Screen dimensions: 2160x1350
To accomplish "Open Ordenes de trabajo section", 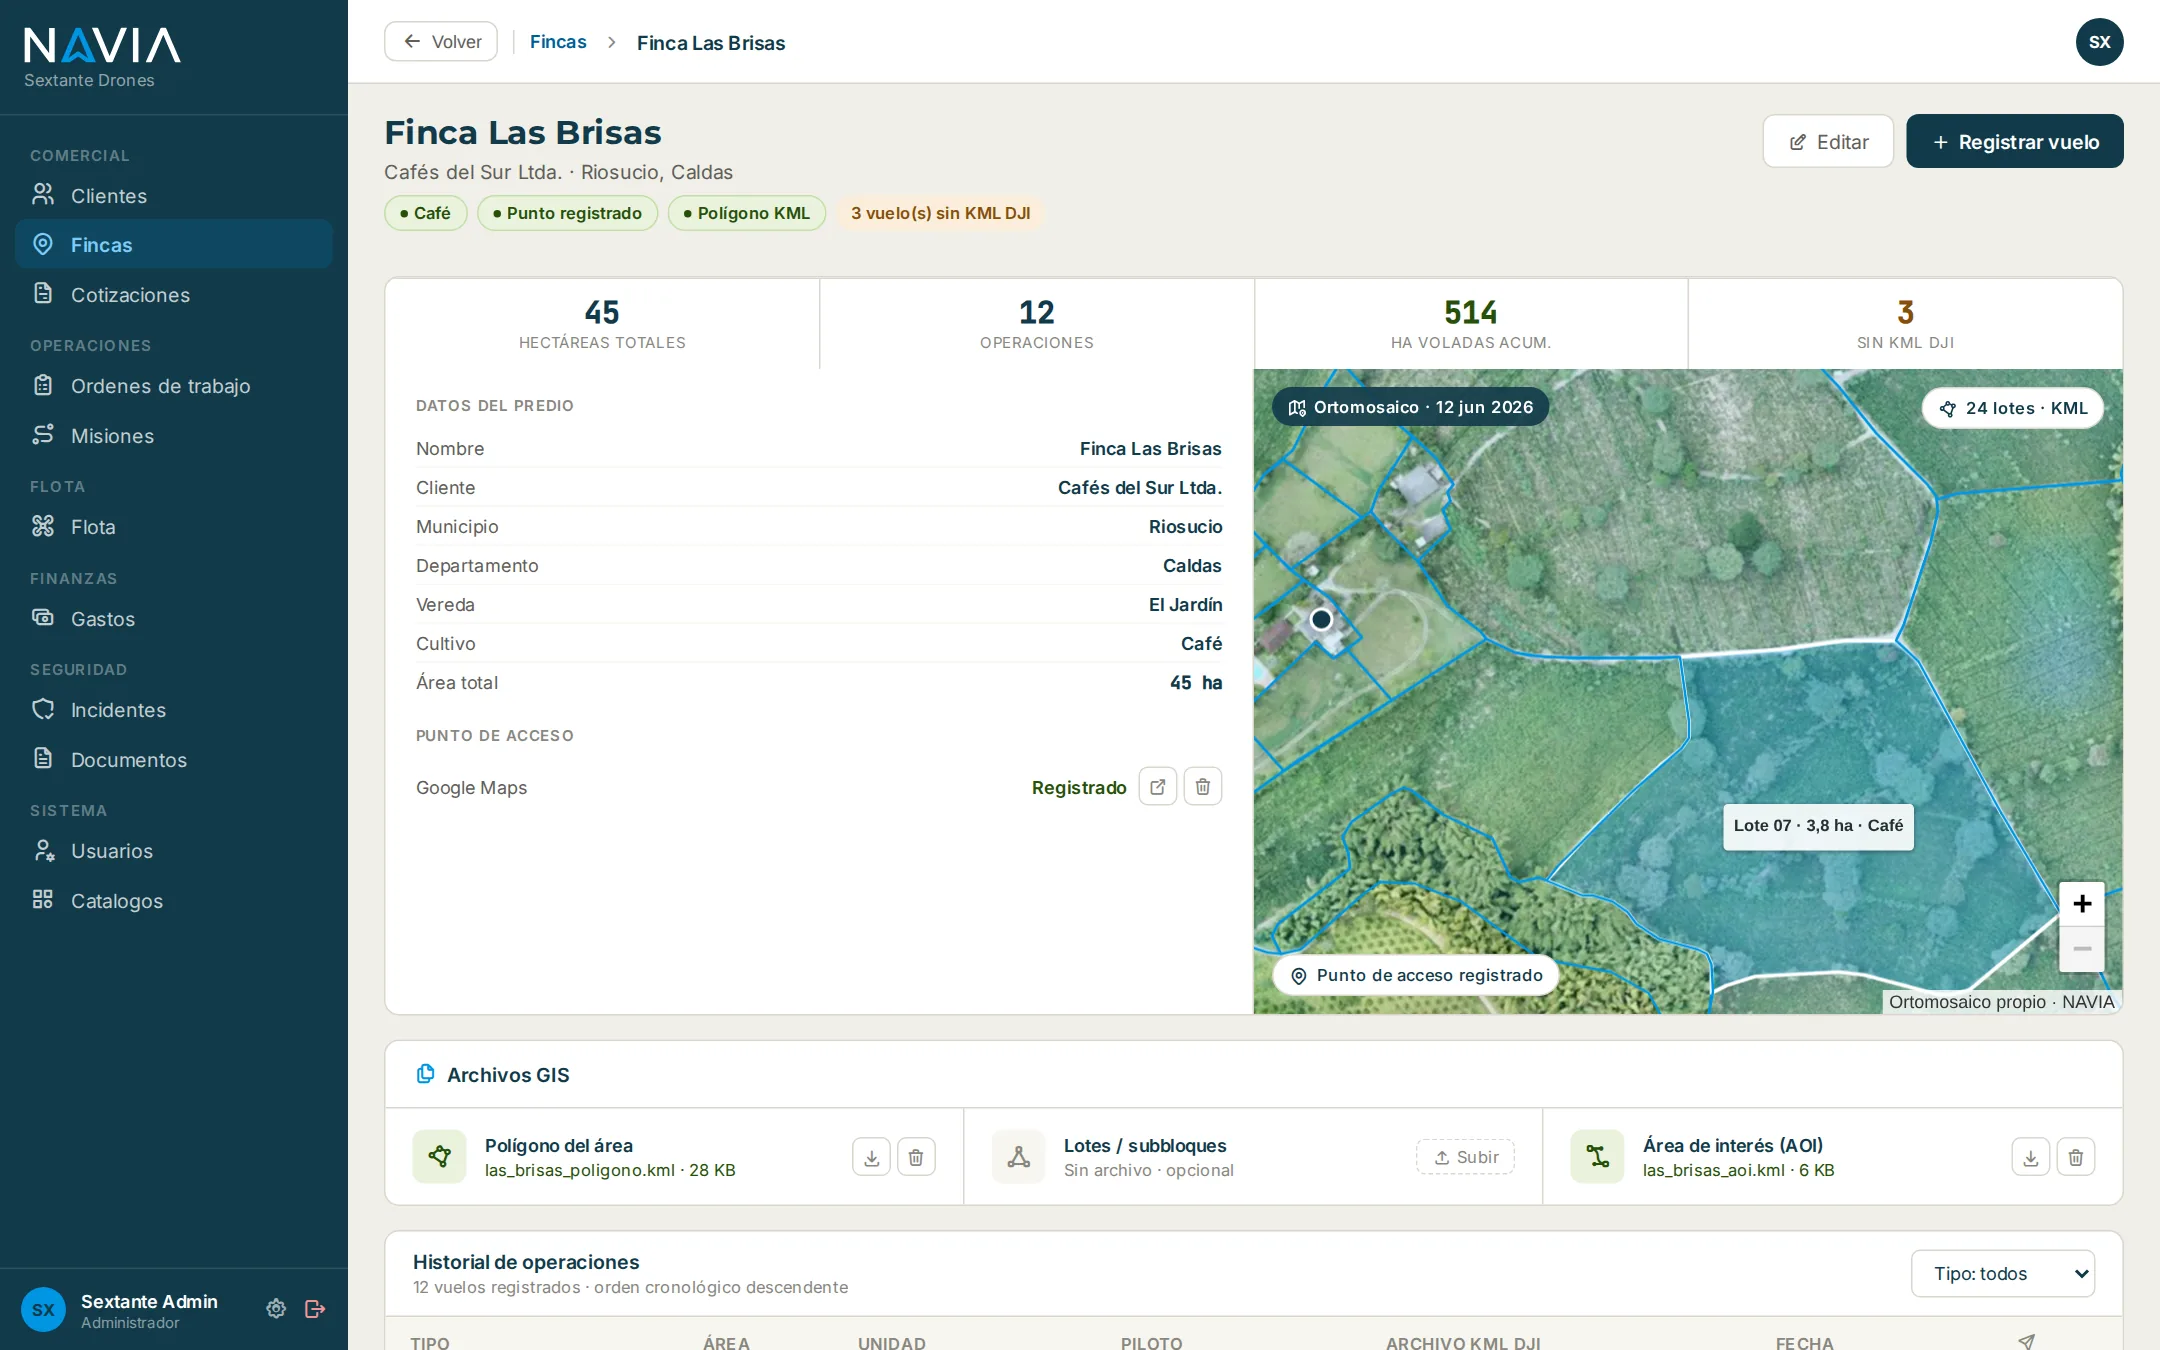I will pyautogui.click(x=174, y=386).
